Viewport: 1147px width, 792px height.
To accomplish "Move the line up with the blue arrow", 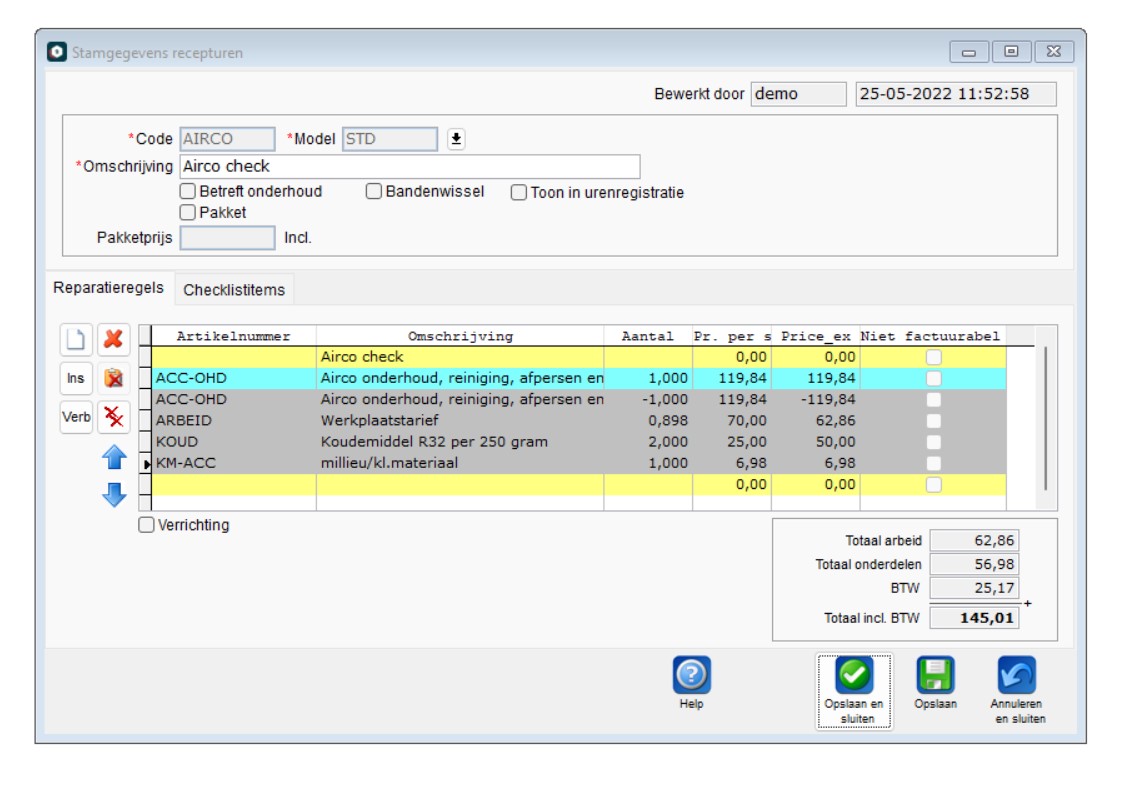I will click(114, 457).
